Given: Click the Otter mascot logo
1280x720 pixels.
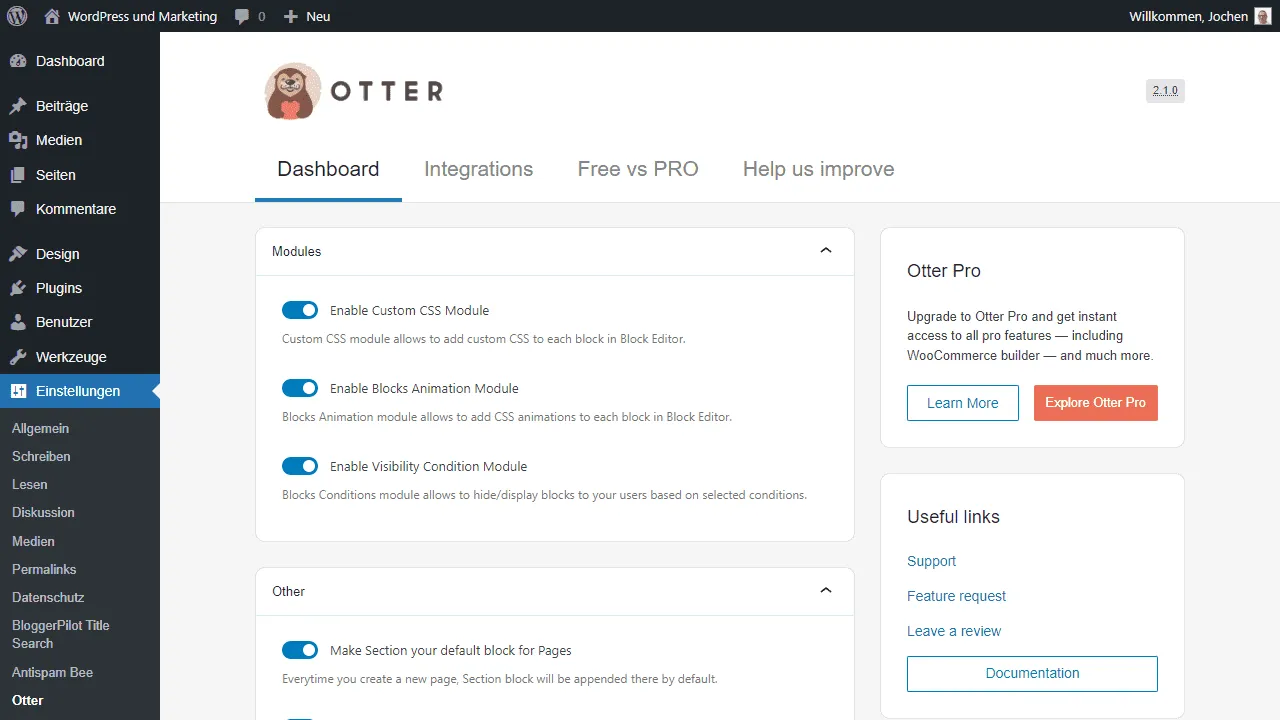Looking at the screenshot, I should [293, 91].
